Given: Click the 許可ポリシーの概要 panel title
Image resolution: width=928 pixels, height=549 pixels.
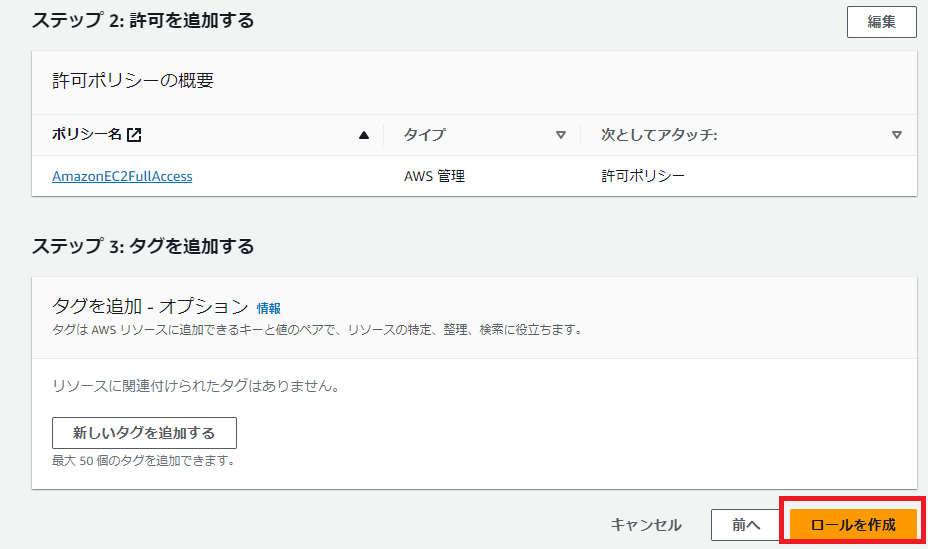Looking at the screenshot, I should click(x=133, y=81).
